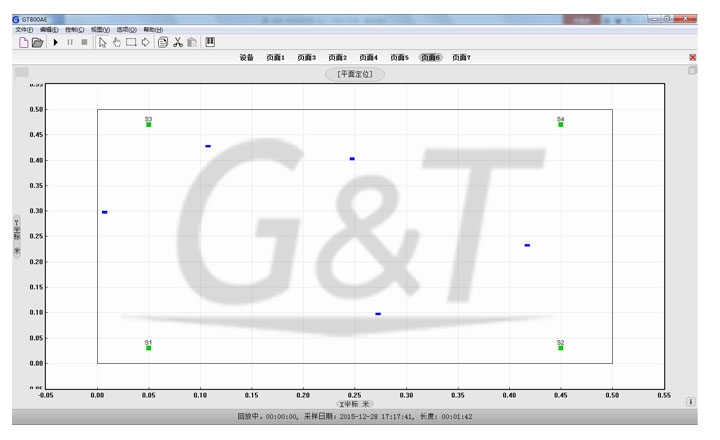Maximize the GT800AE window

(667, 19)
